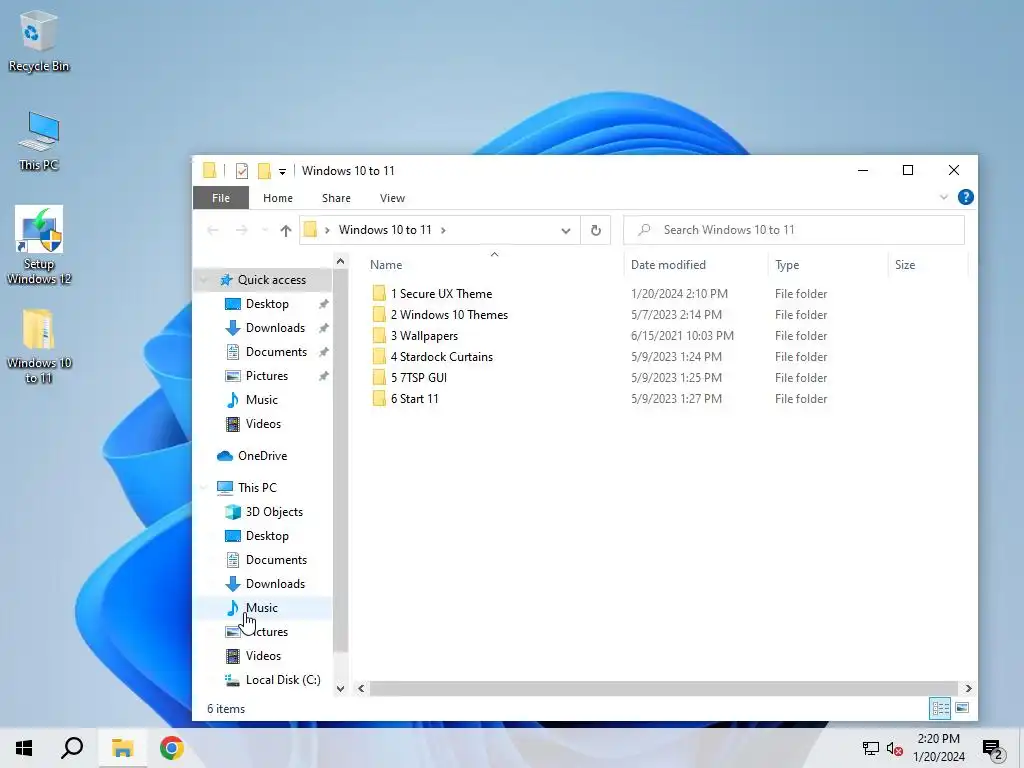Switch to Large icons view button
The image size is (1024, 768).
962,708
